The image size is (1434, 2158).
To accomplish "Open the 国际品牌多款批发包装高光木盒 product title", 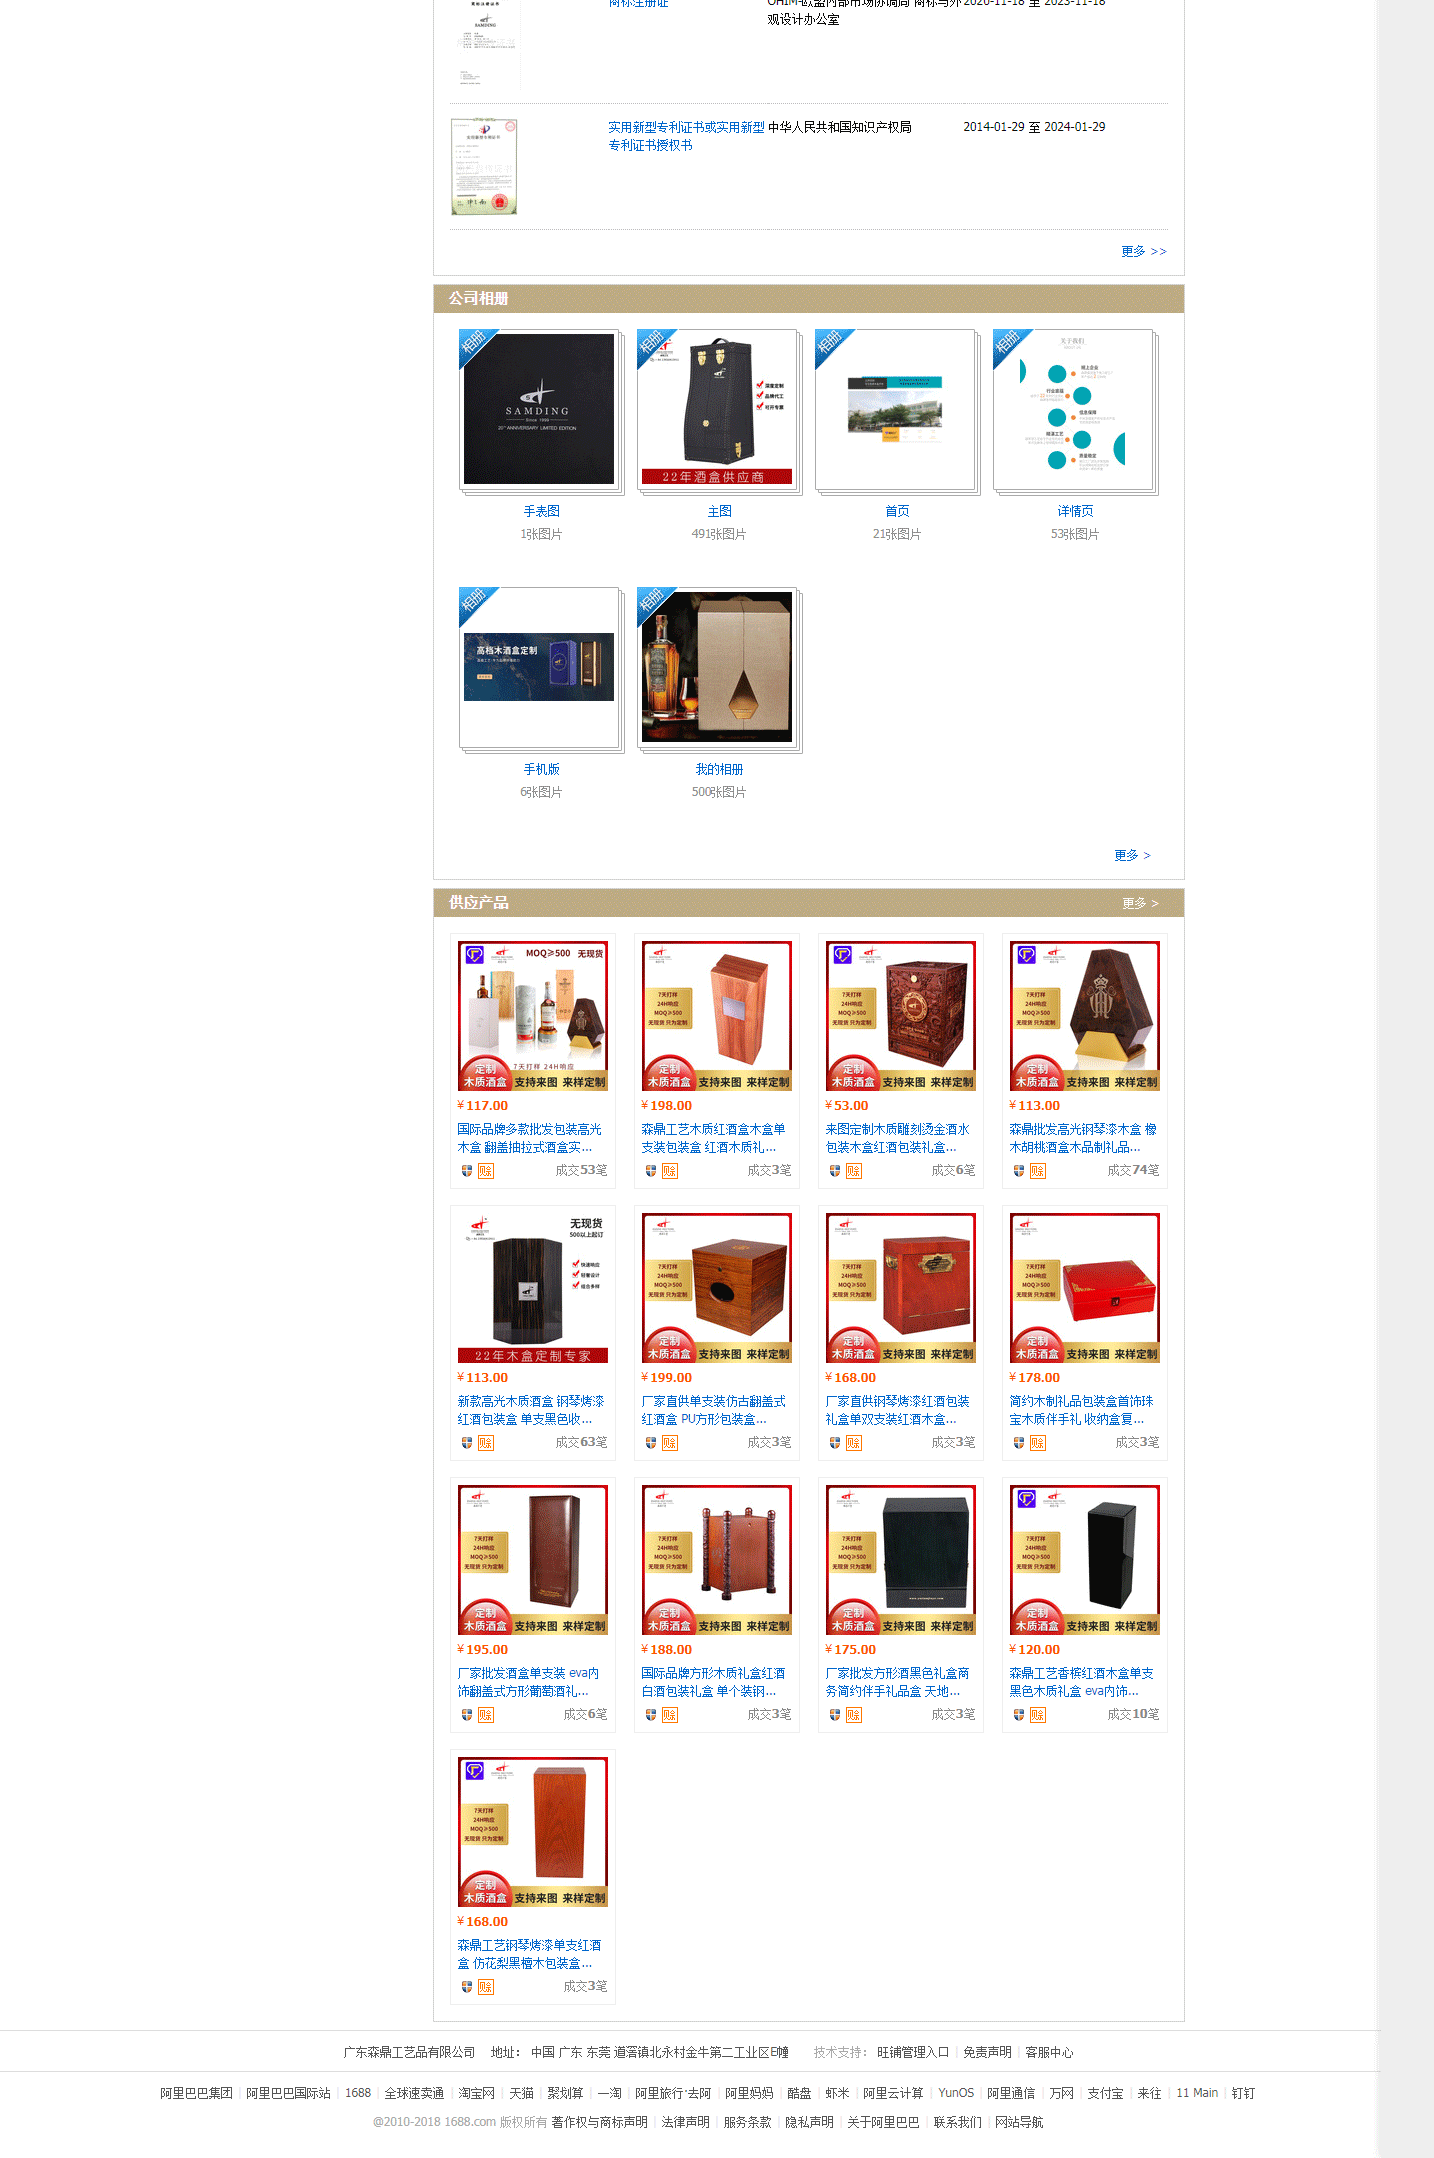I will click(x=530, y=1138).
